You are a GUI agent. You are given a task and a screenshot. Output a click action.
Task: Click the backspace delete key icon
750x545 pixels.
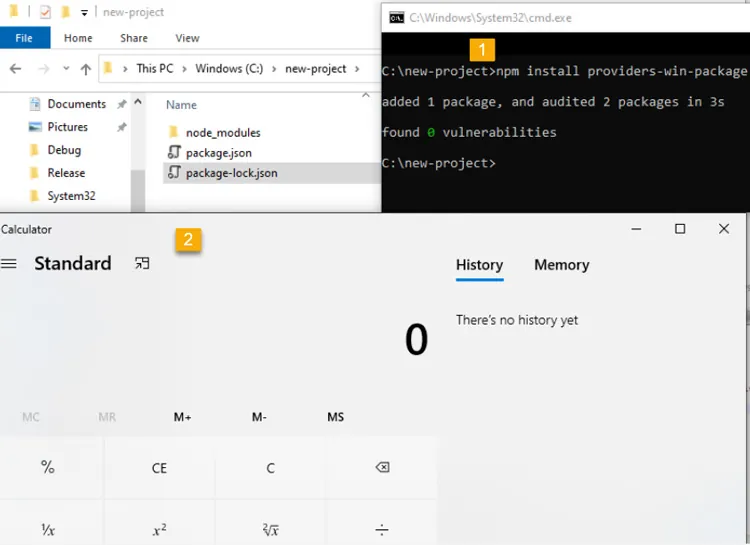[382, 467]
